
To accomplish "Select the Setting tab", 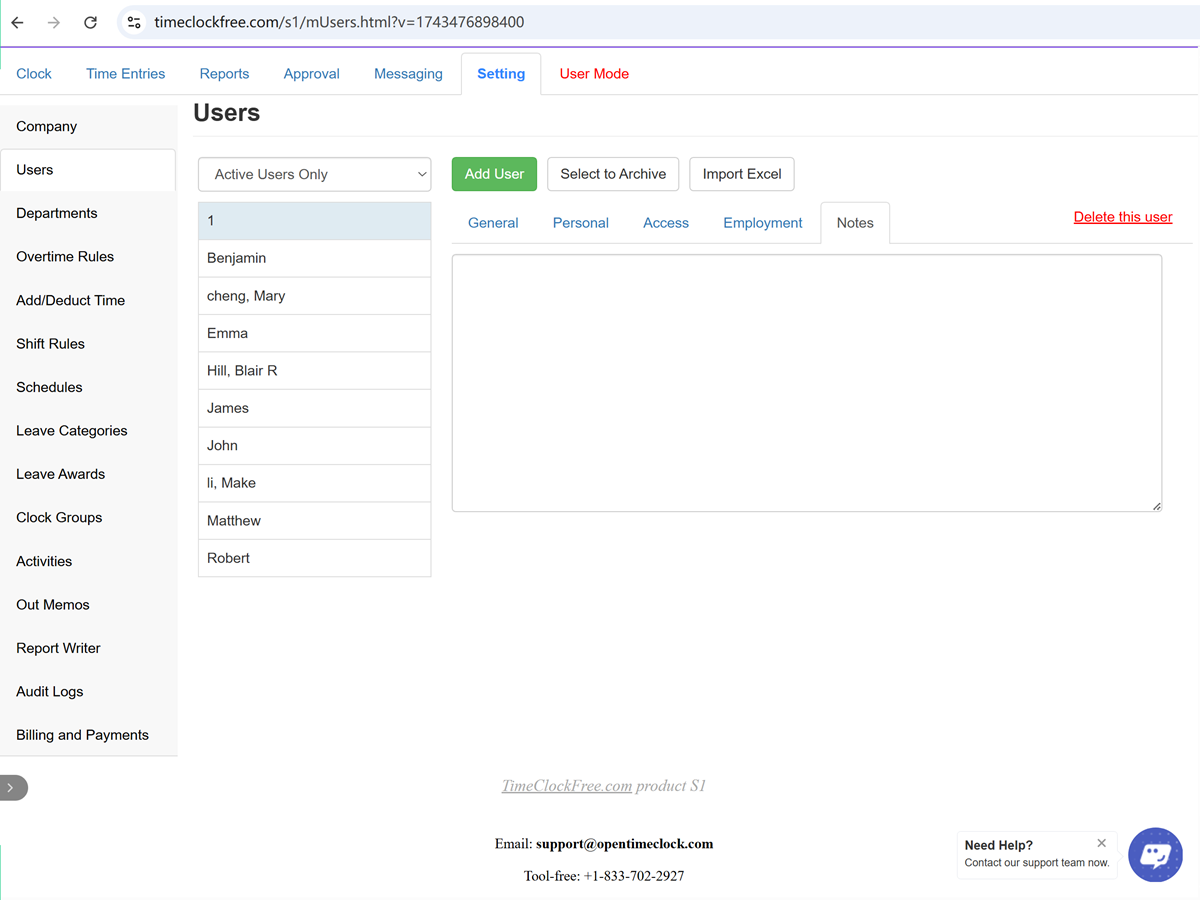I will click(x=501, y=74).
